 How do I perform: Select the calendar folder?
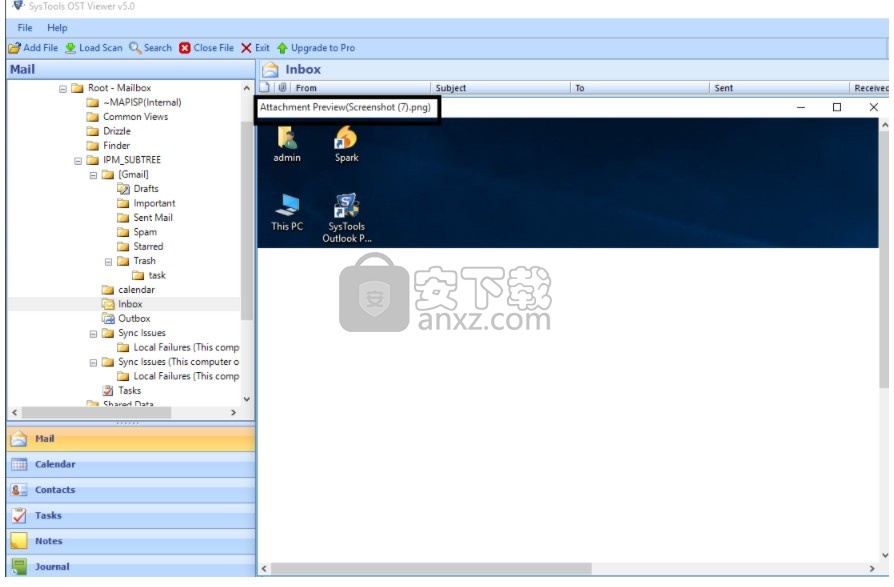(128, 290)
